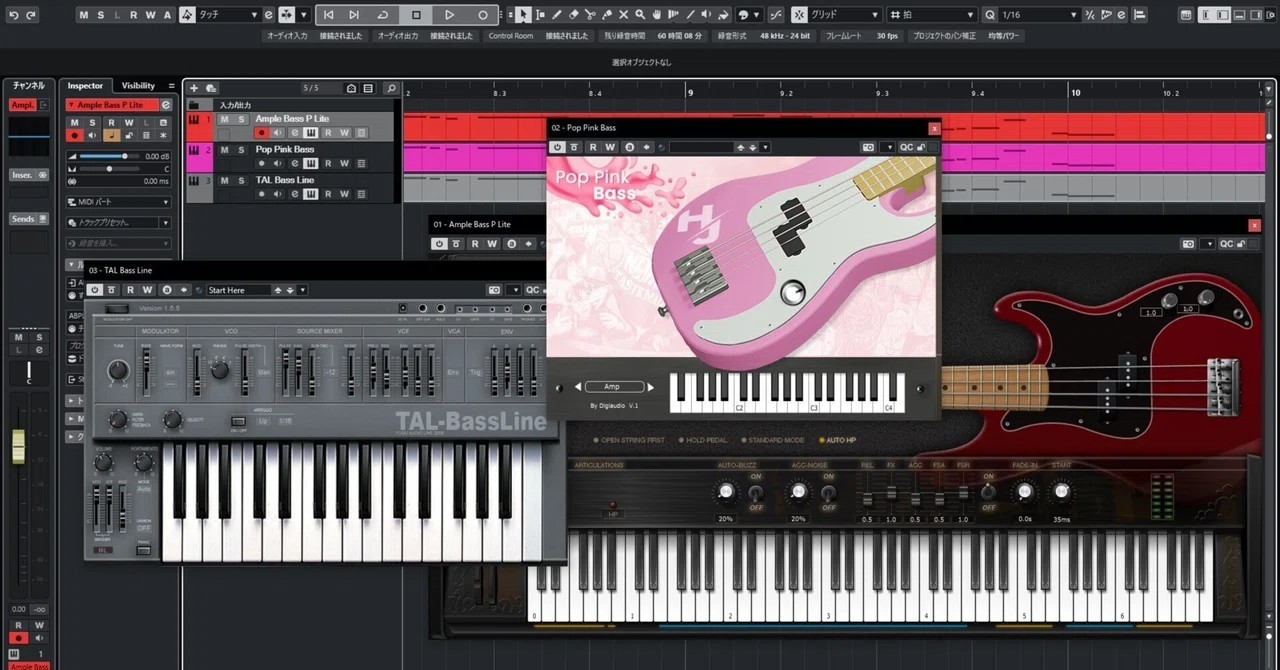Open the grid type 拍 dropdown
The width and height of the screenshot is (1280, 670).
pos(931,15)
